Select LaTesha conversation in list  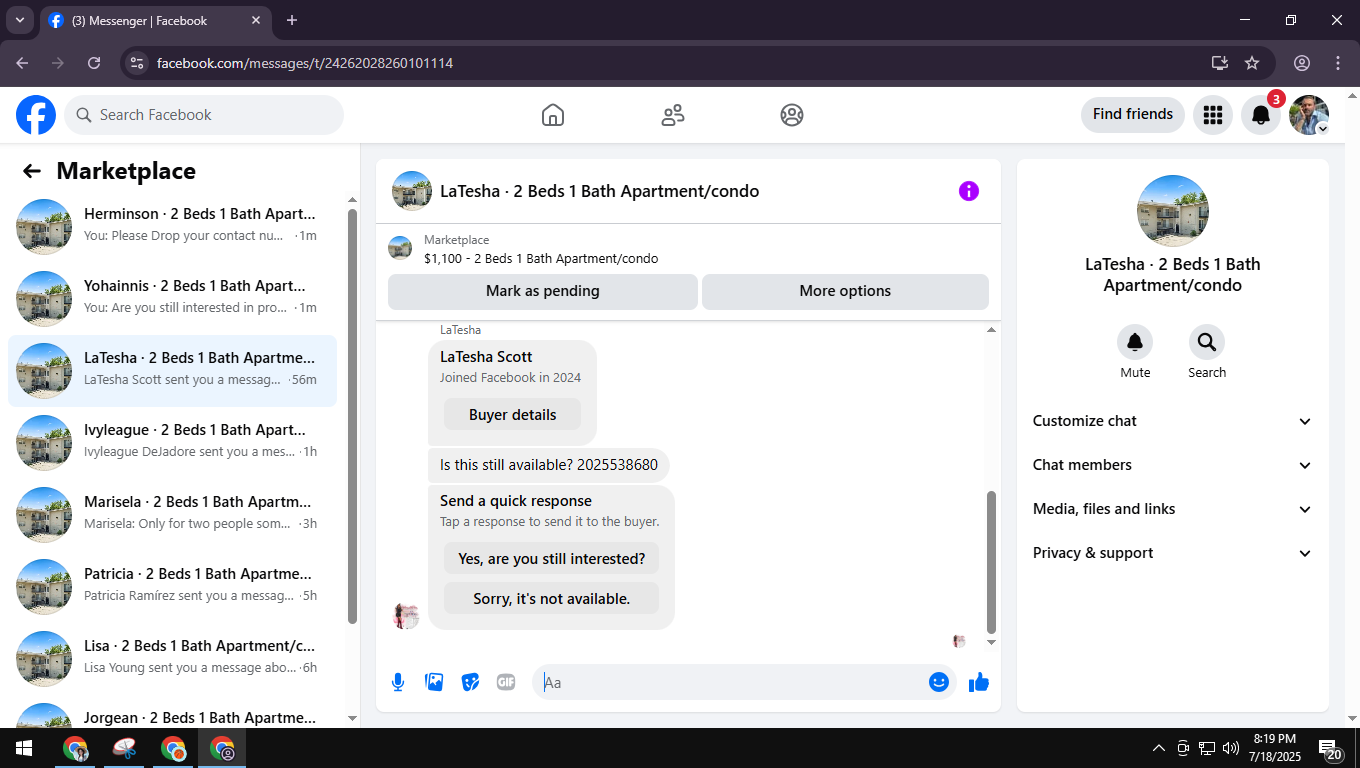(x=172, y=371)
